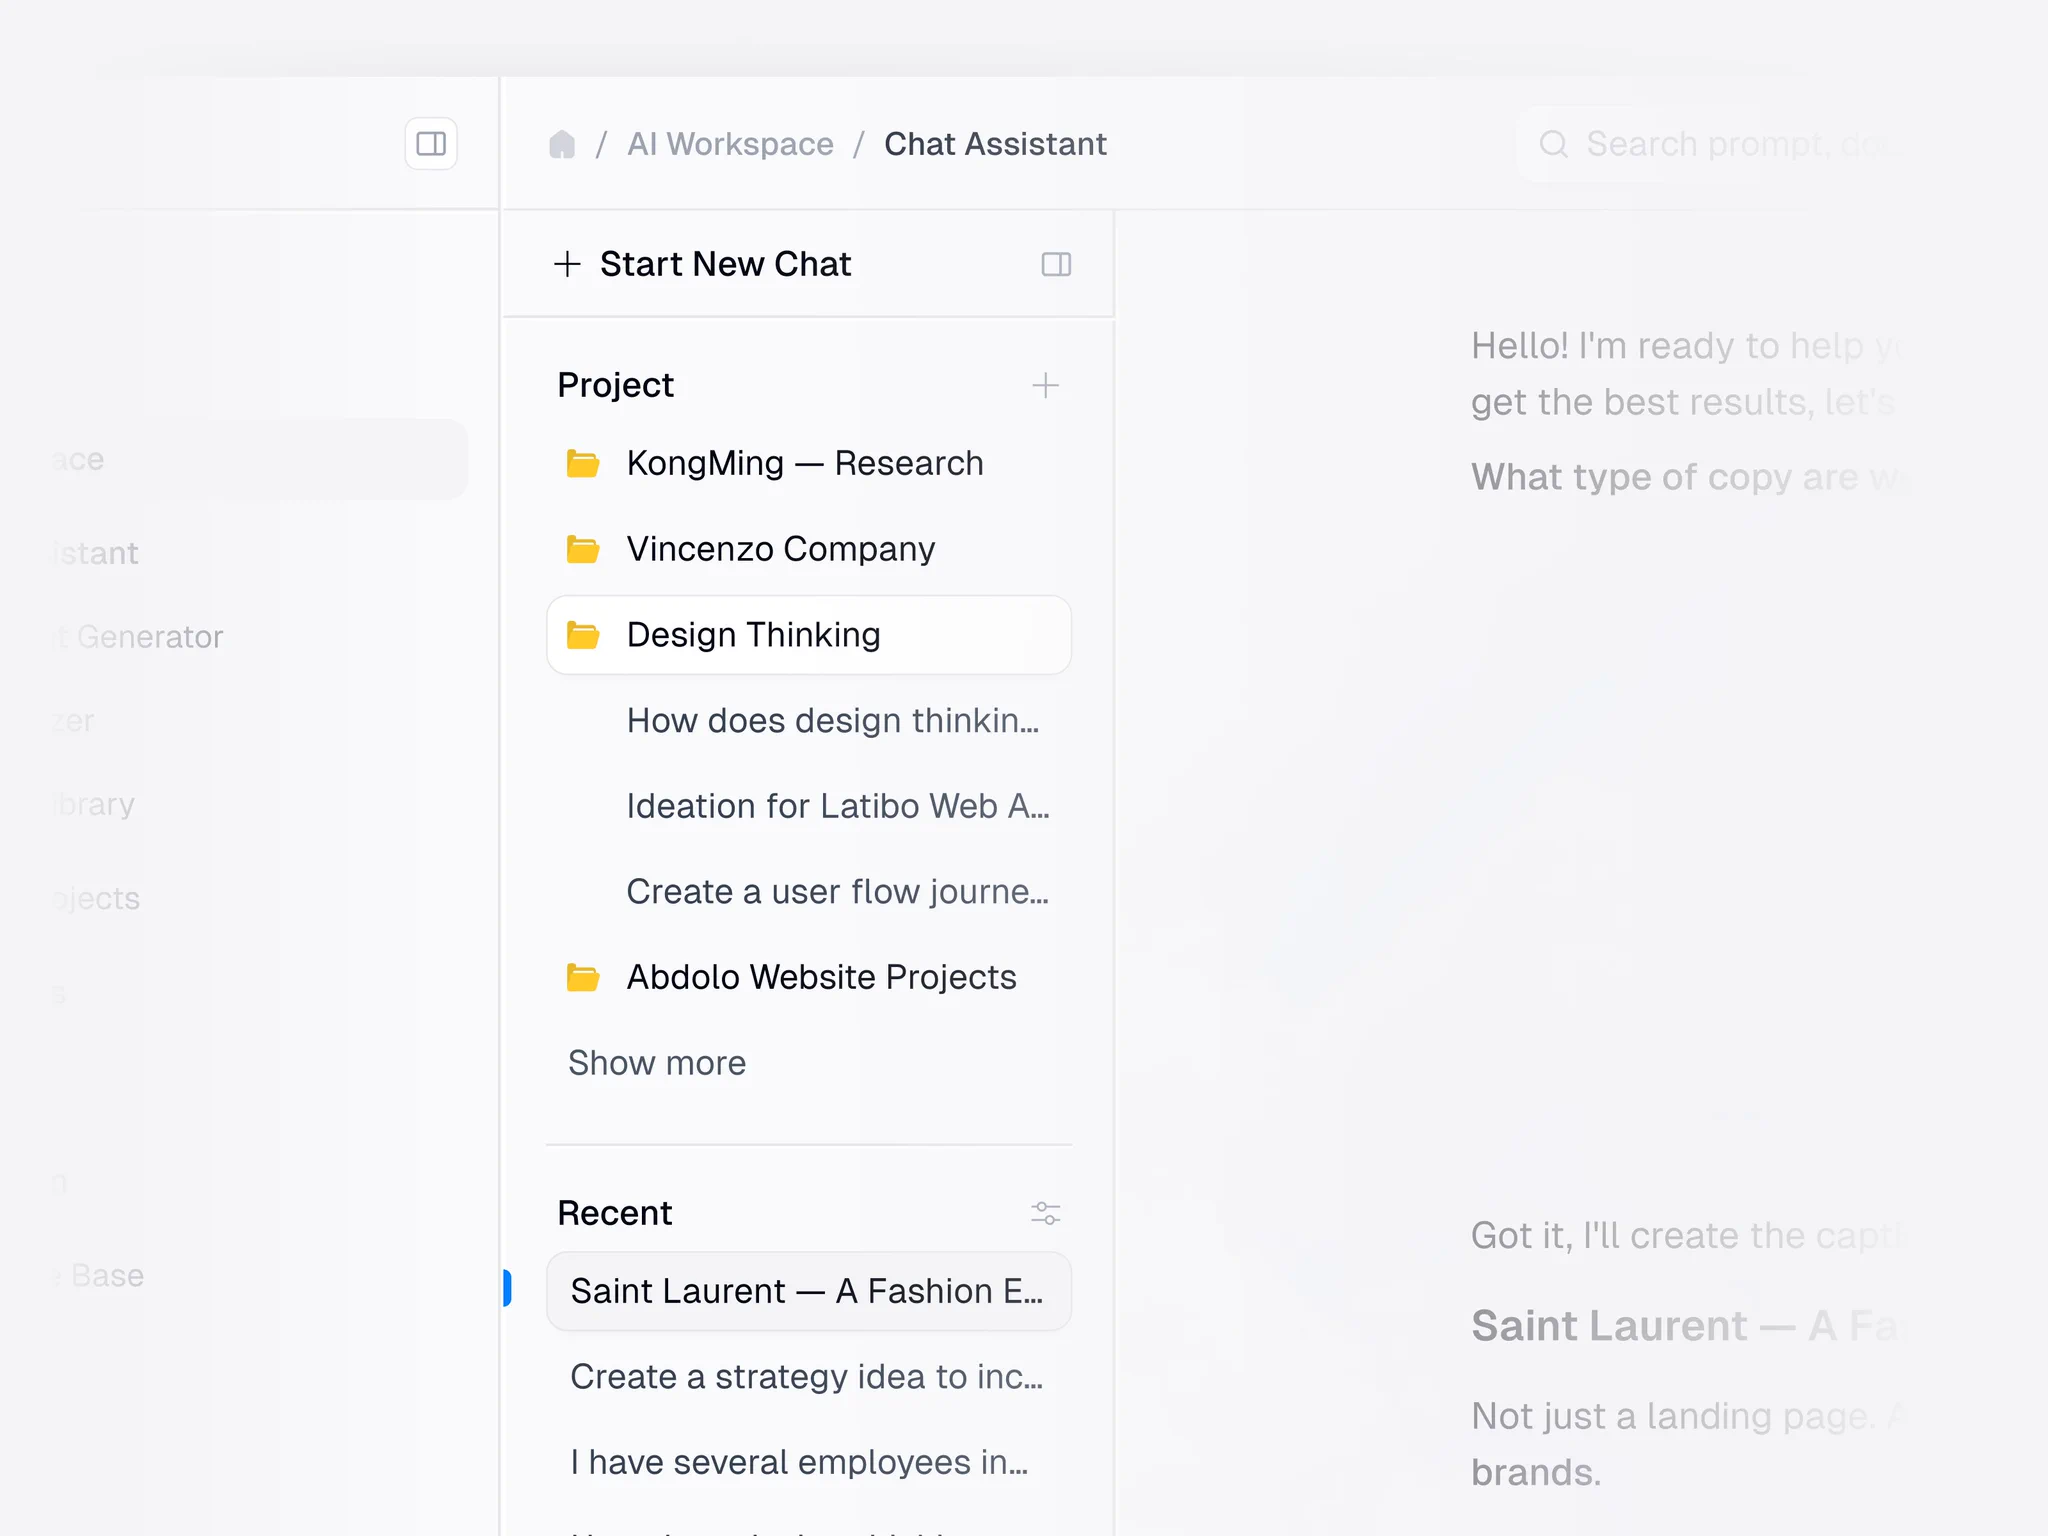The image size is (2048, 1536).
Task: Click the search magnifier icon
Action: [1553, 144]
